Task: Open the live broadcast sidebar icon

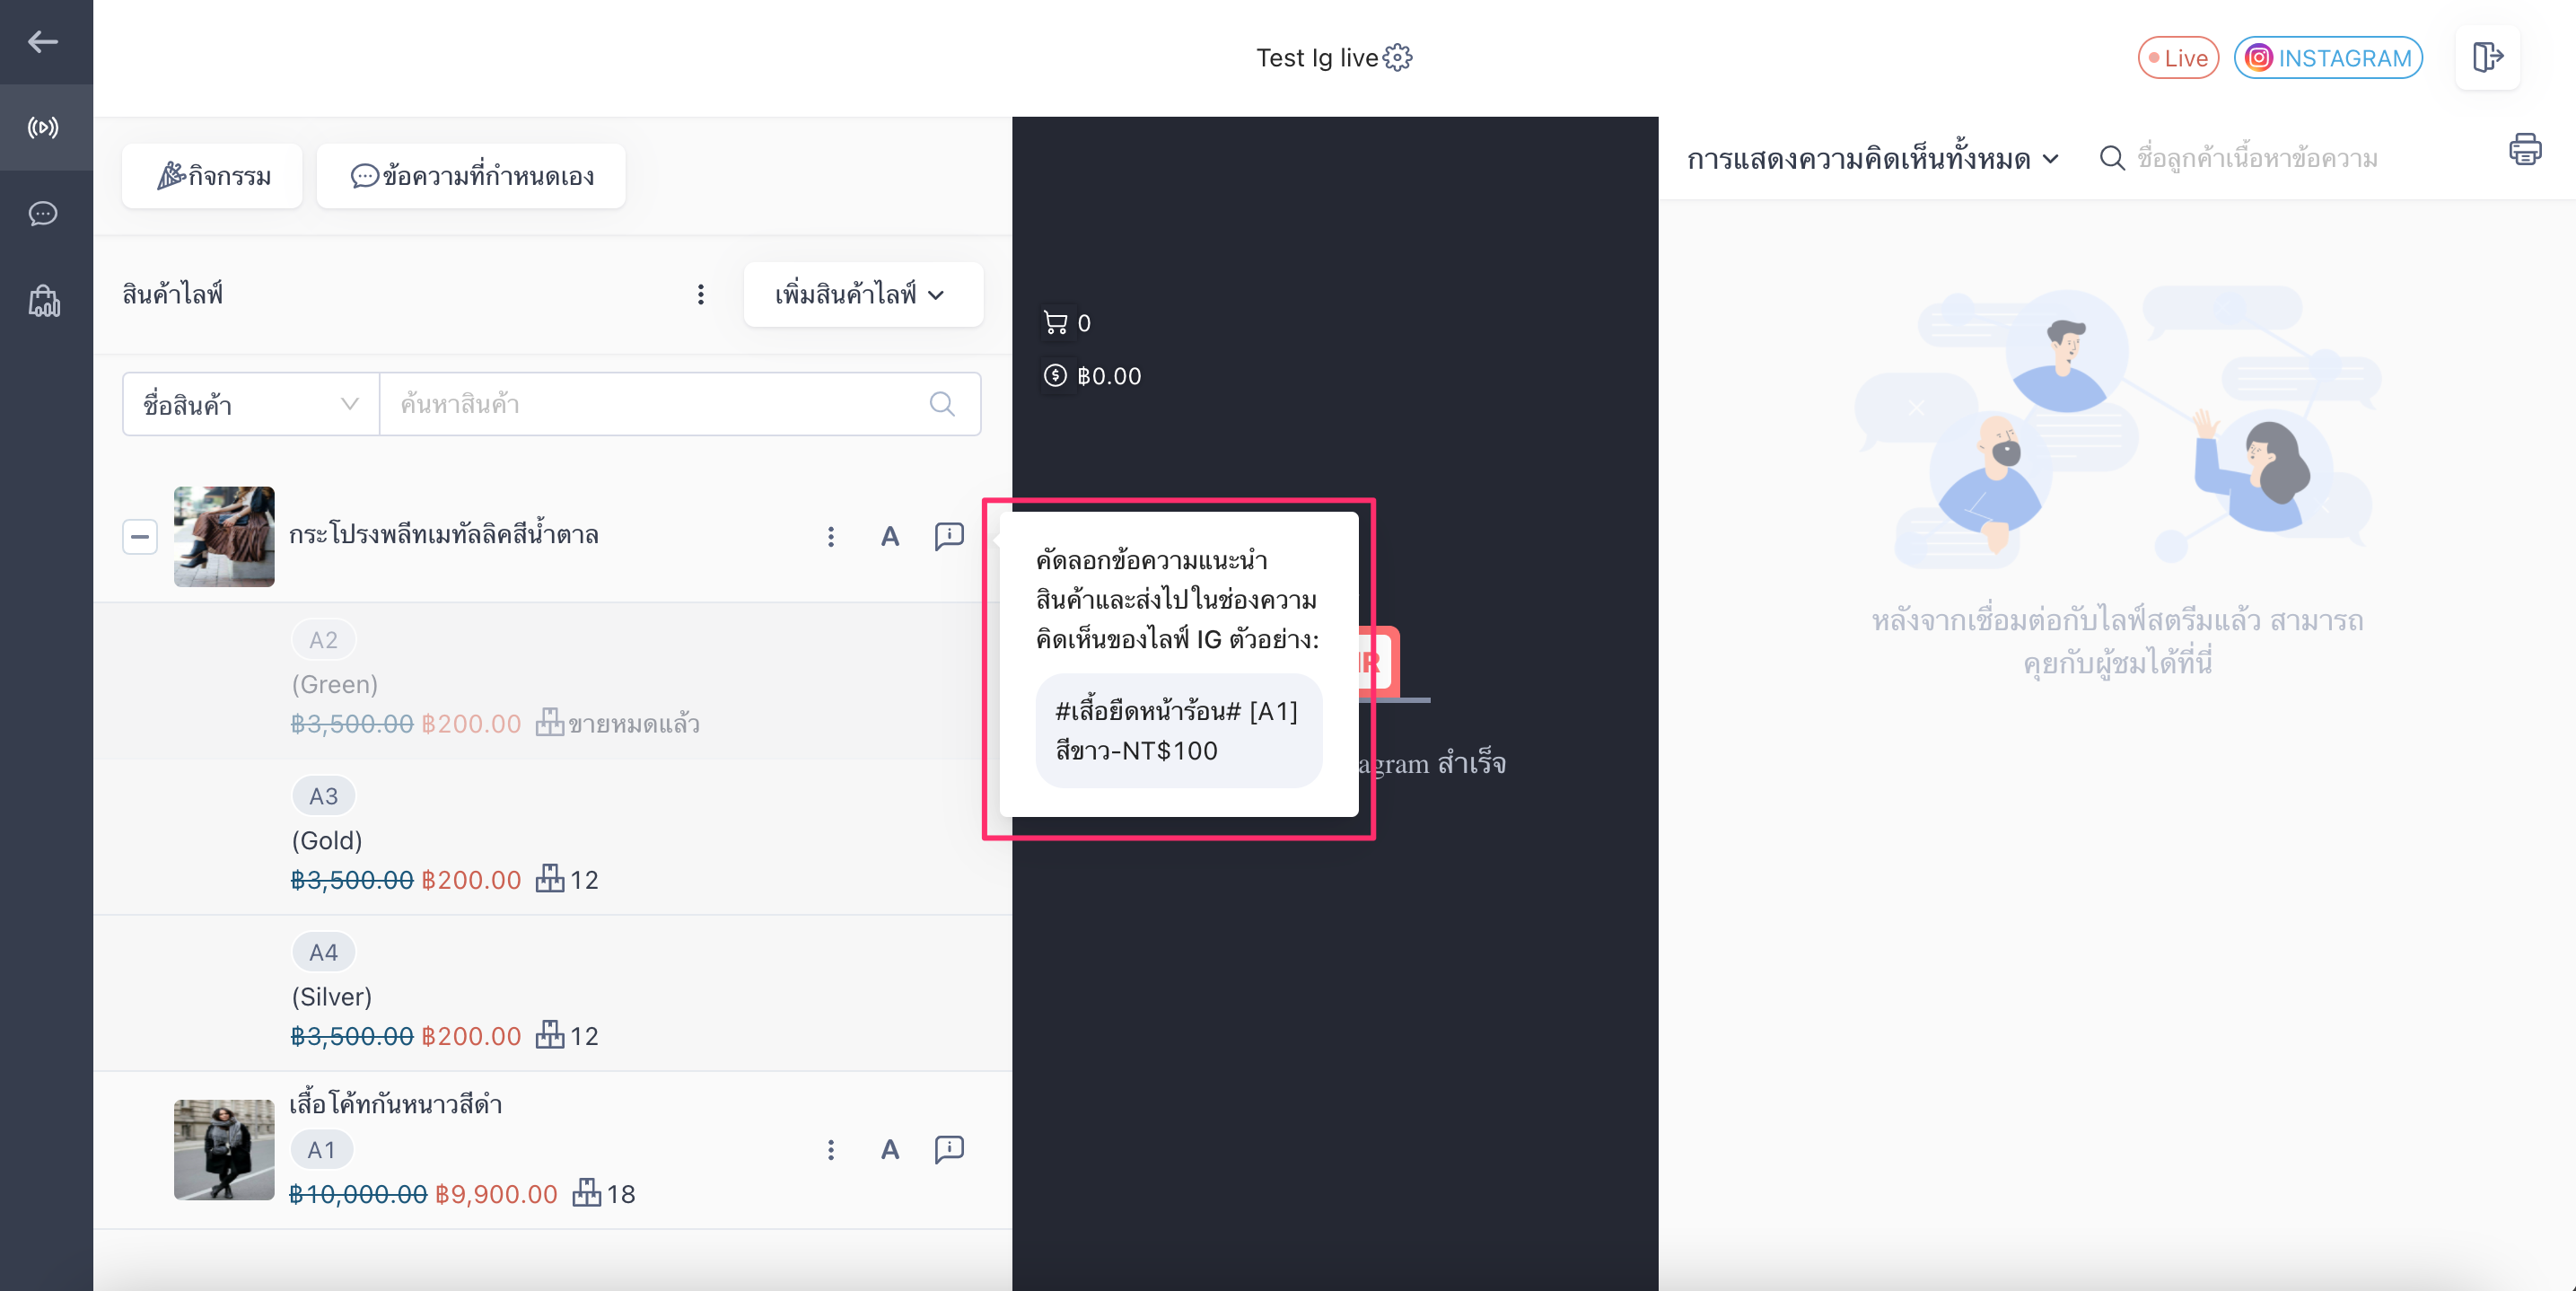Action: 43,127
